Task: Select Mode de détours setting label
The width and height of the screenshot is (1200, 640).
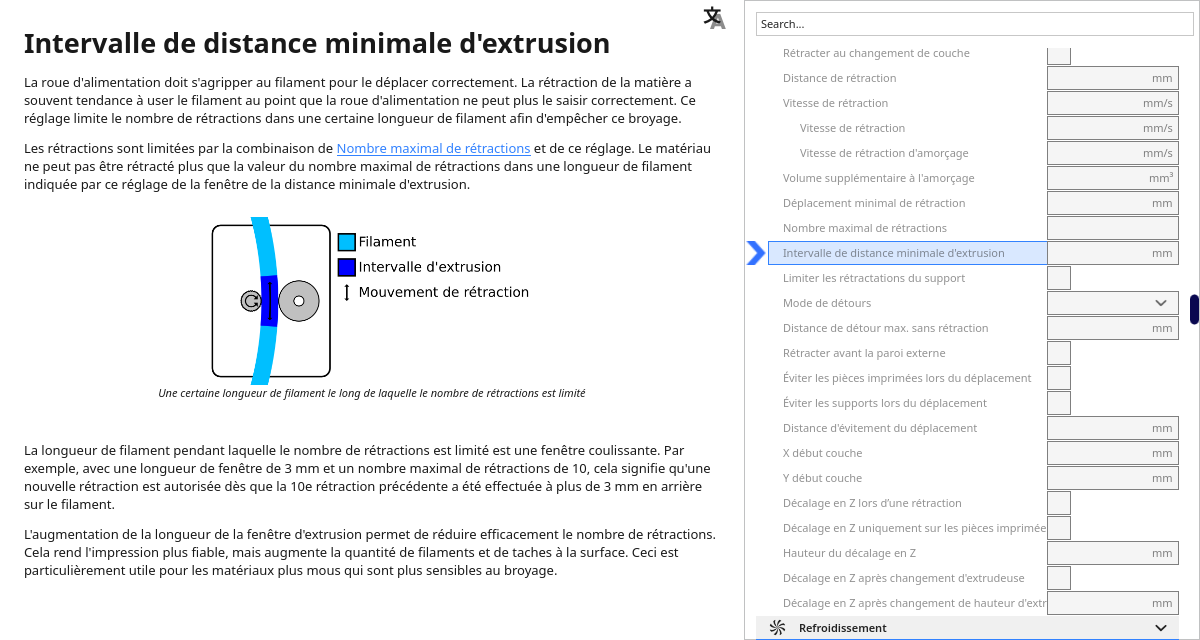Action: pos(827,303)
